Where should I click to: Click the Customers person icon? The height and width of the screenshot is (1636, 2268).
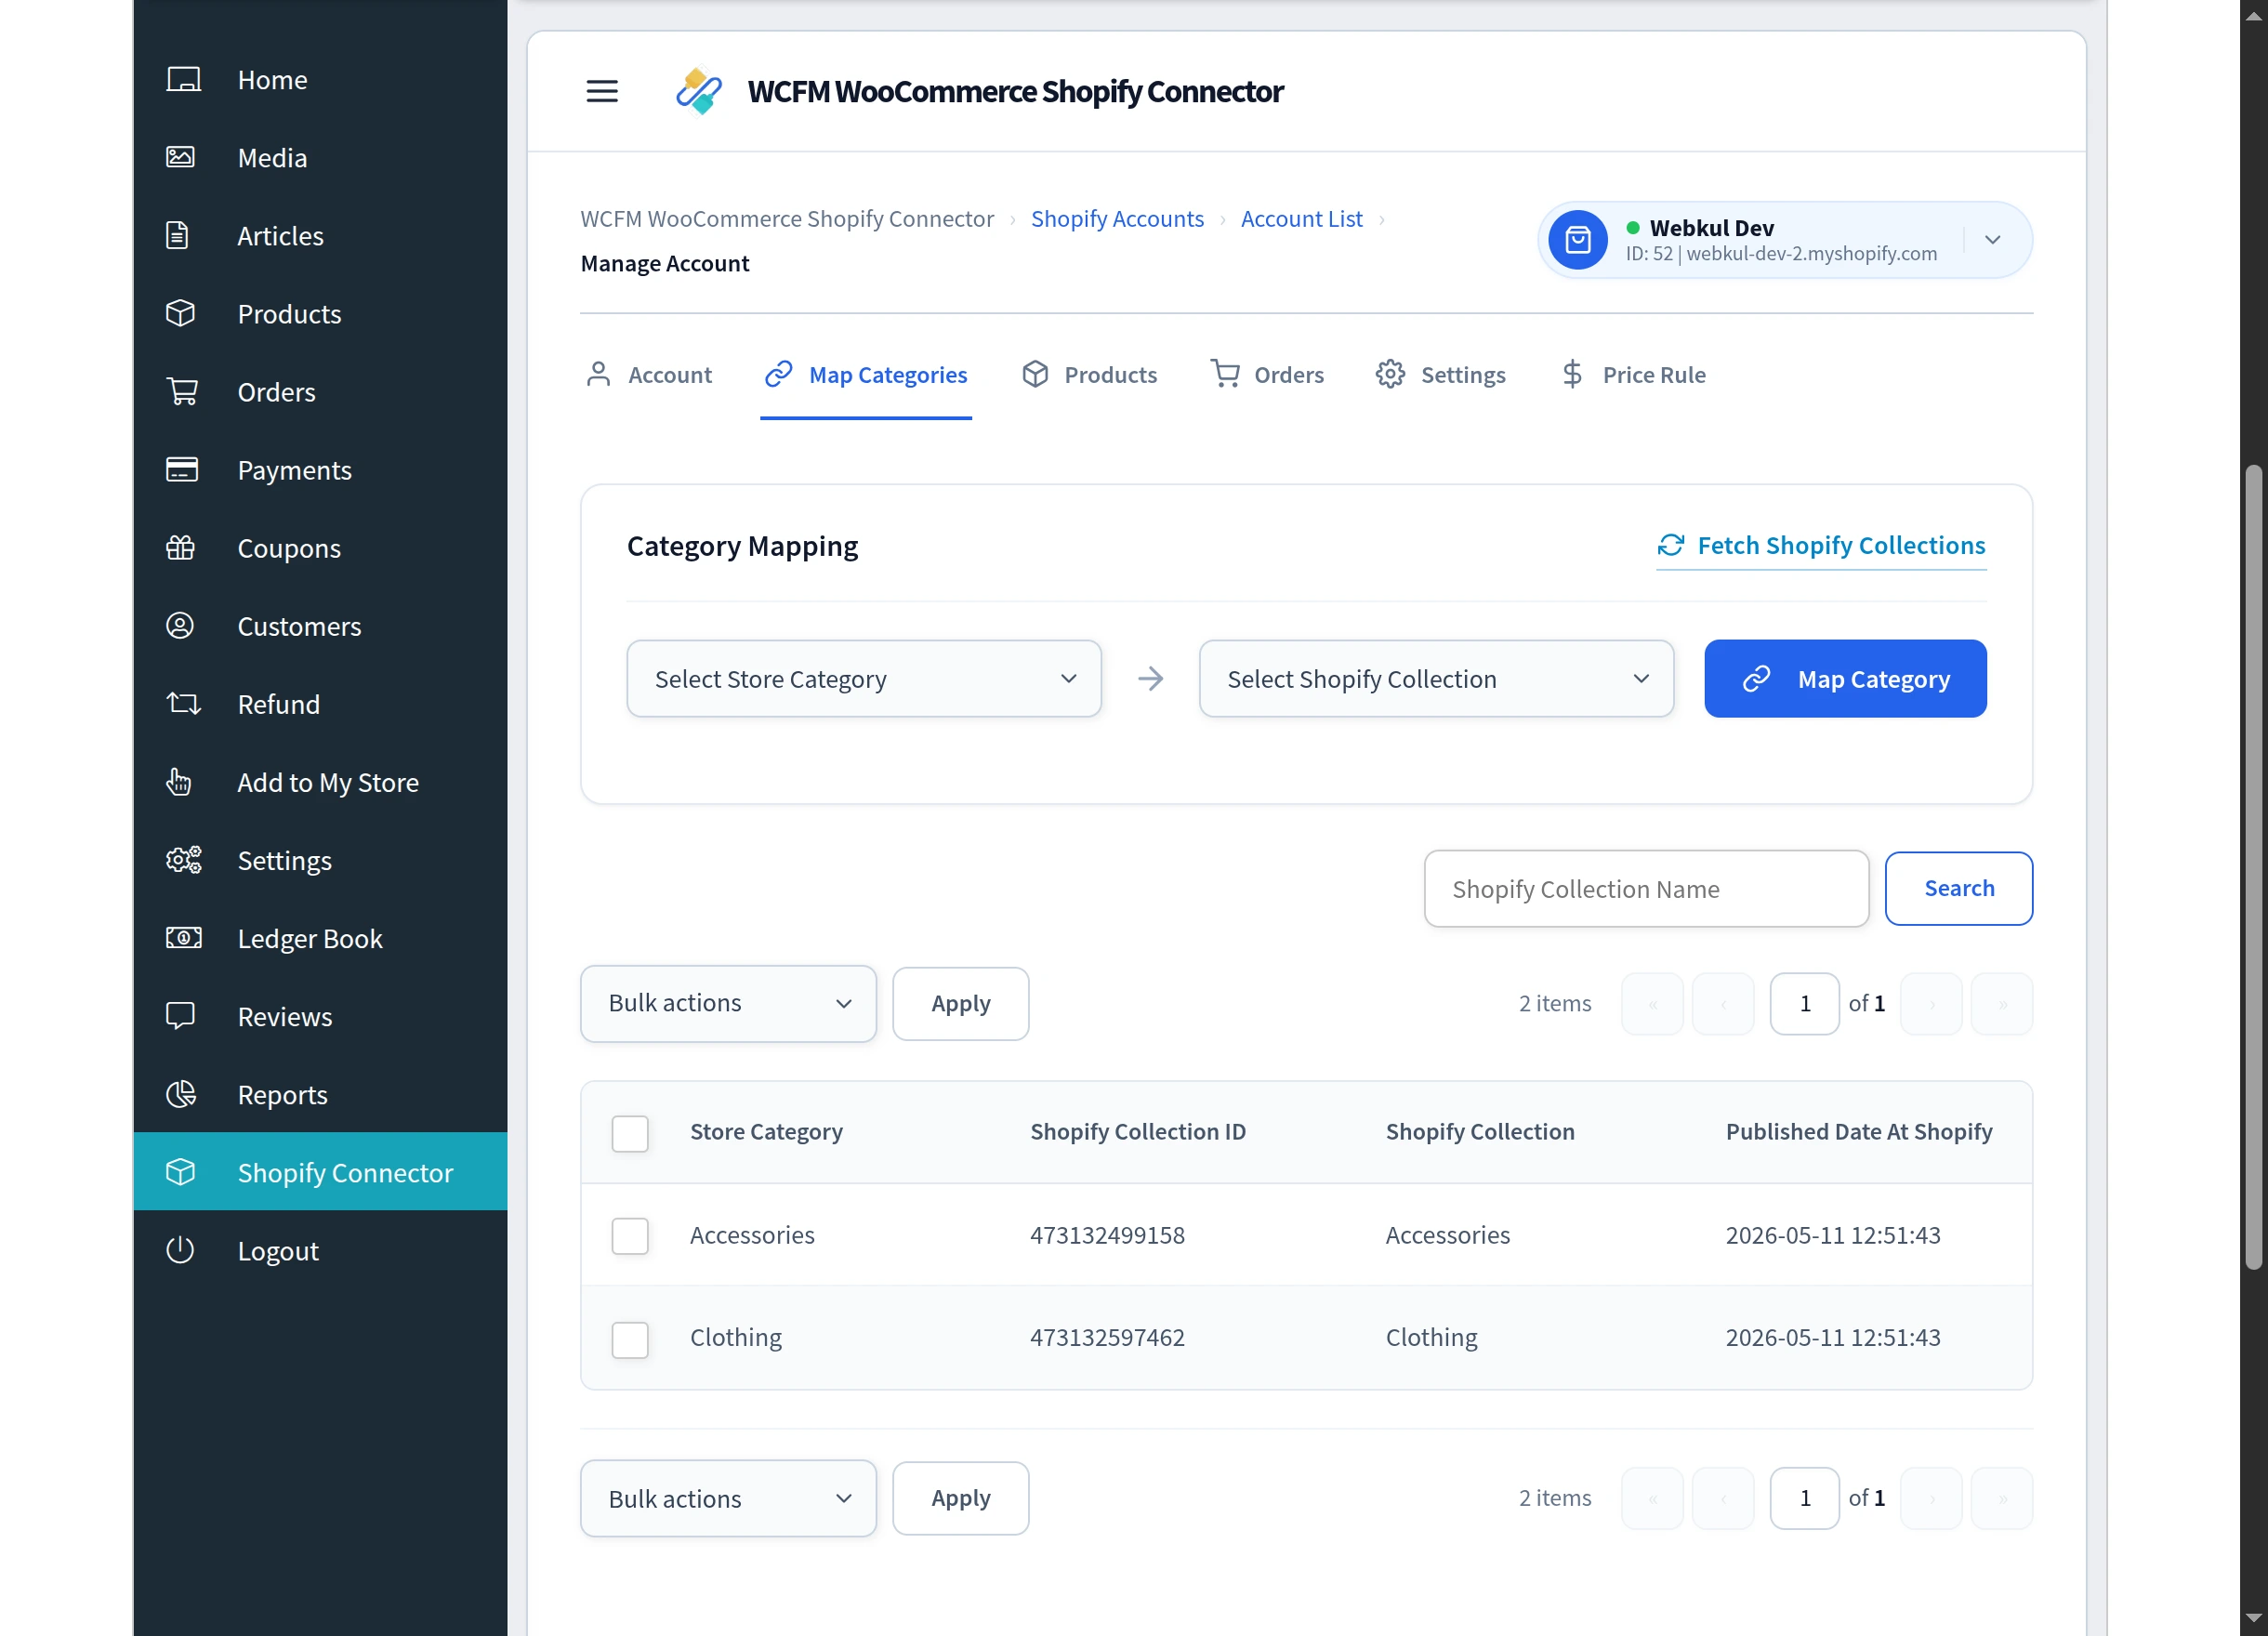pos(180,626)
